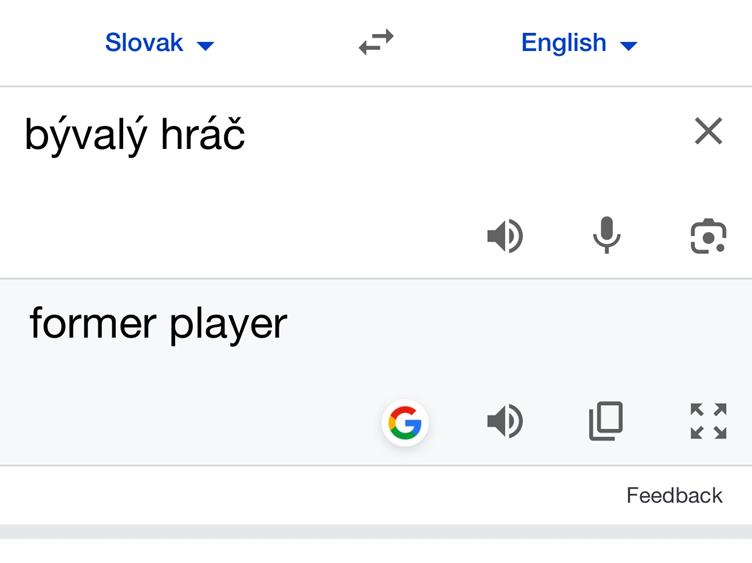Click the English language label
The image size is (752, 563).
(x=564, y=43)
